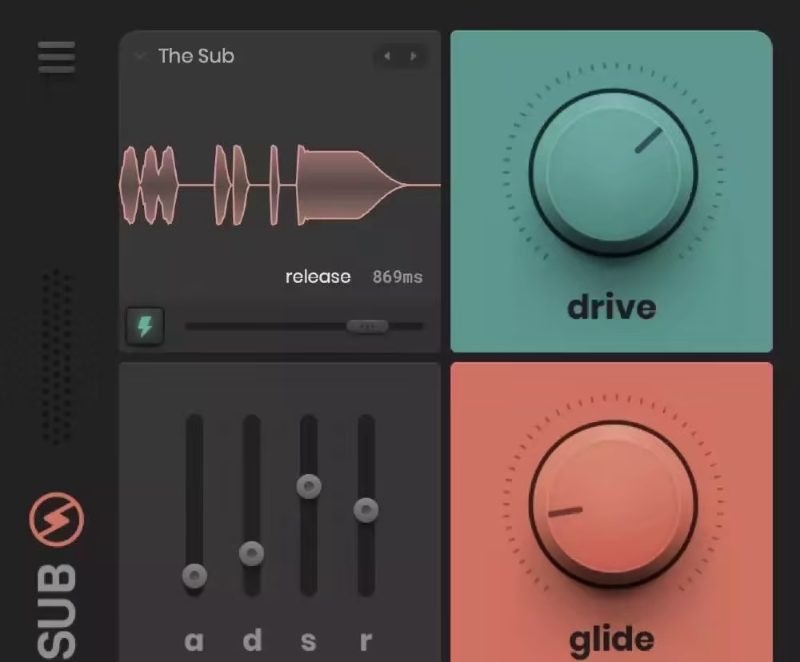Click the drive label
800x662 pixels.
(612, 307)
